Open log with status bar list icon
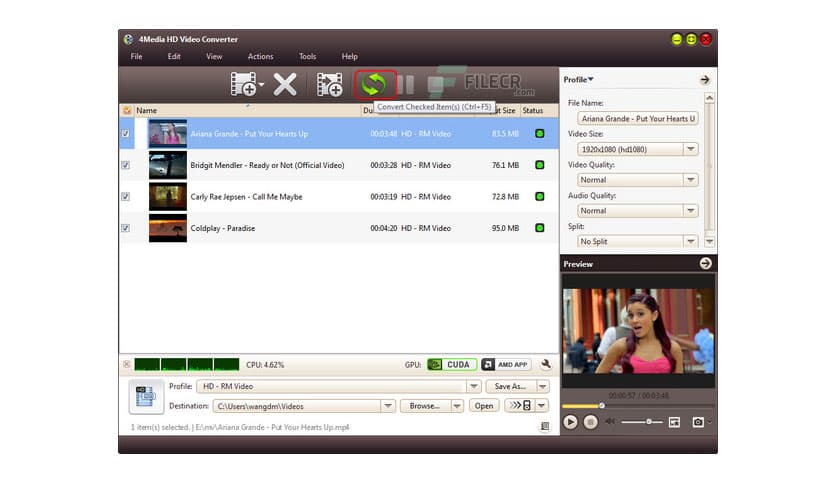Image resolution: width=836 pixels, height=484 pixels. [x=545, y=426]
